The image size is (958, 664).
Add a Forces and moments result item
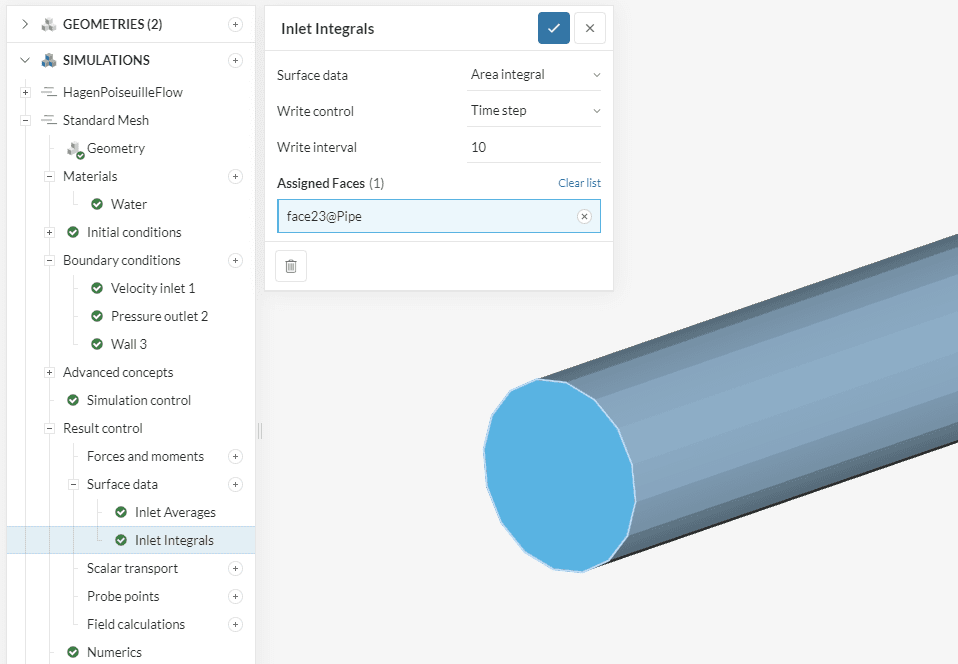[x=235, y=456]
